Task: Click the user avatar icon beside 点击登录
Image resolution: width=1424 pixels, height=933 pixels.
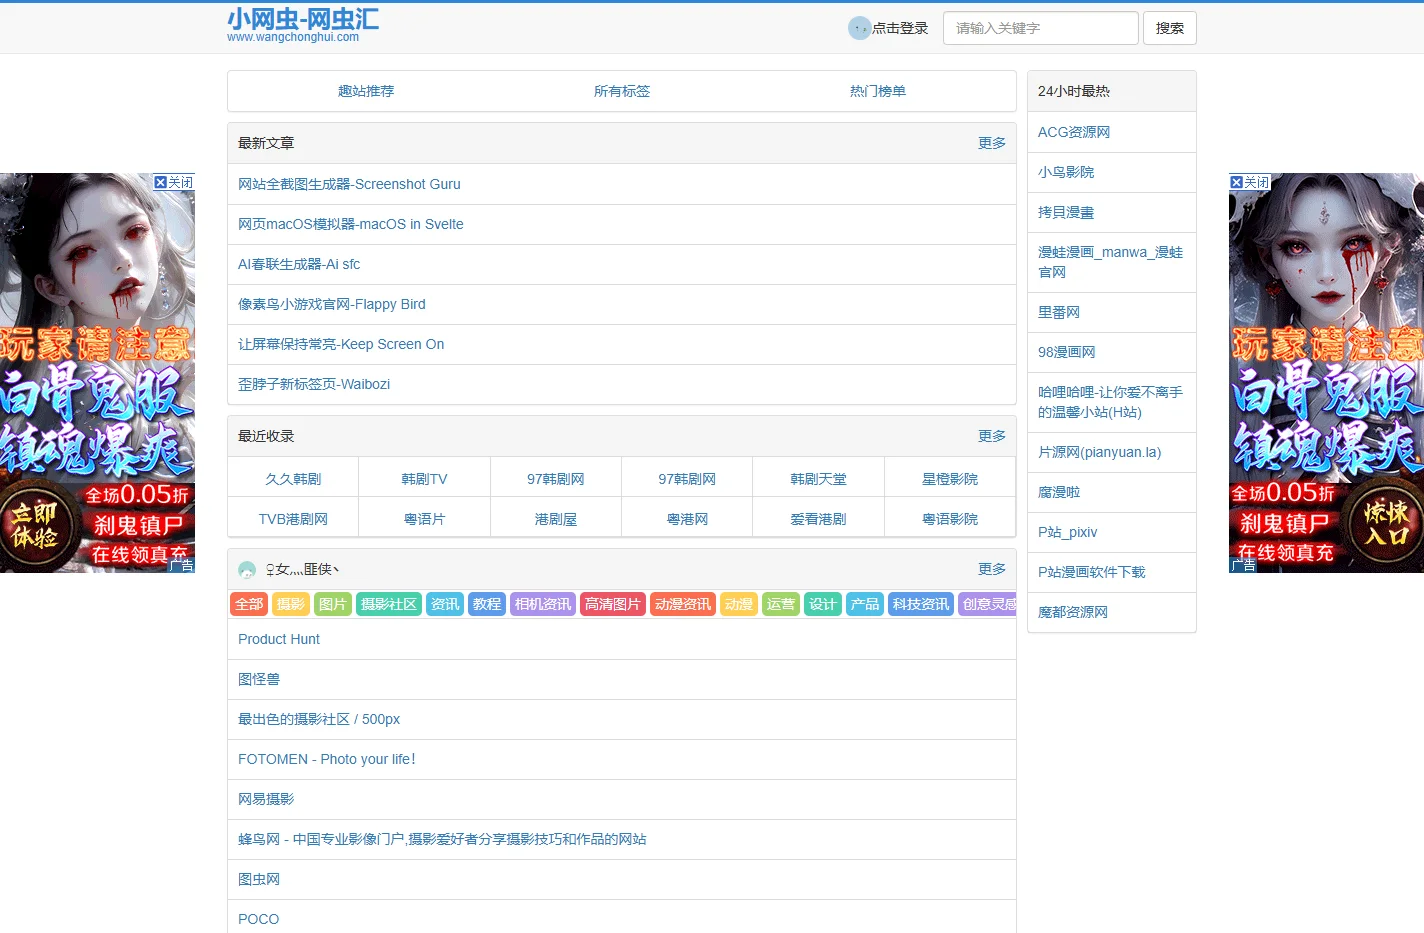Action: coord(859,28)
